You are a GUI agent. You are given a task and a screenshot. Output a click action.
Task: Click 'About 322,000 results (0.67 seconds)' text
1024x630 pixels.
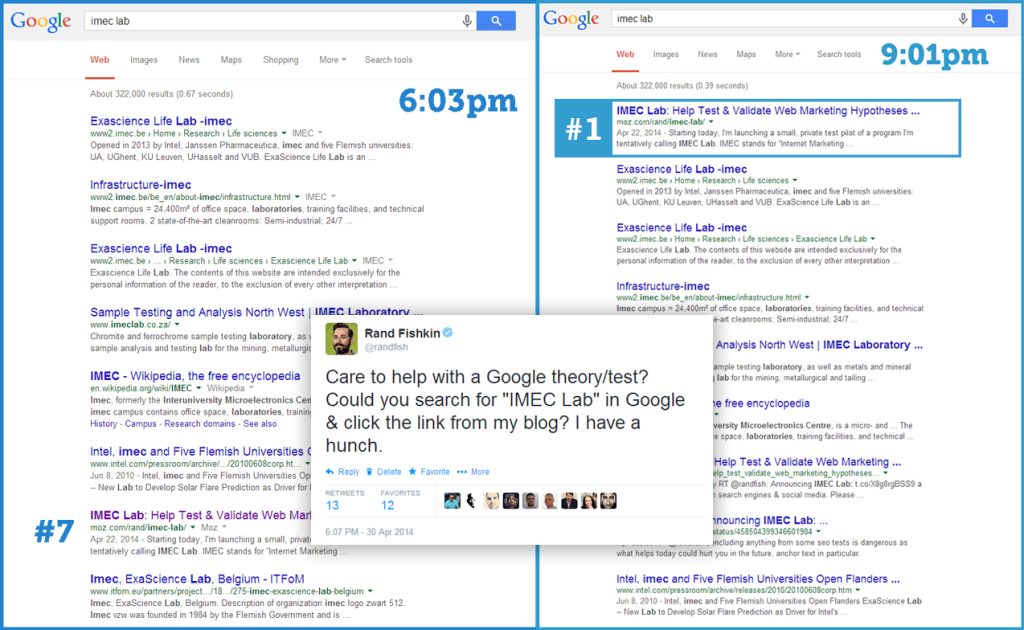pos(161,94)
